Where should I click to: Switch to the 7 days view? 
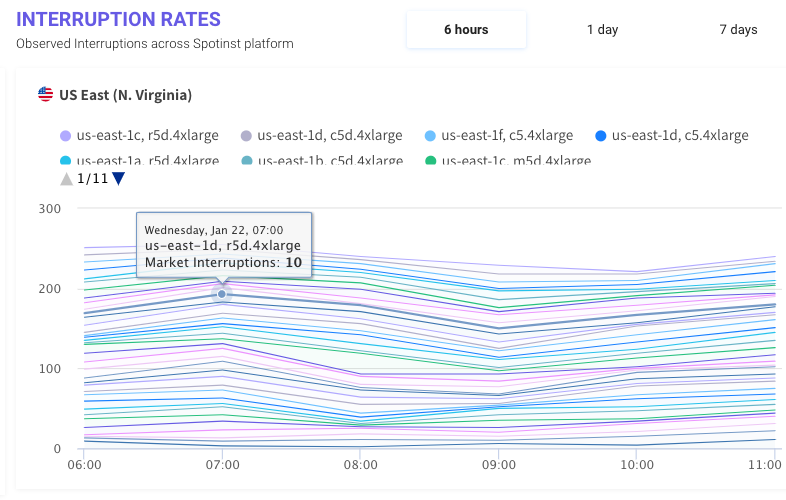point(738,30)
